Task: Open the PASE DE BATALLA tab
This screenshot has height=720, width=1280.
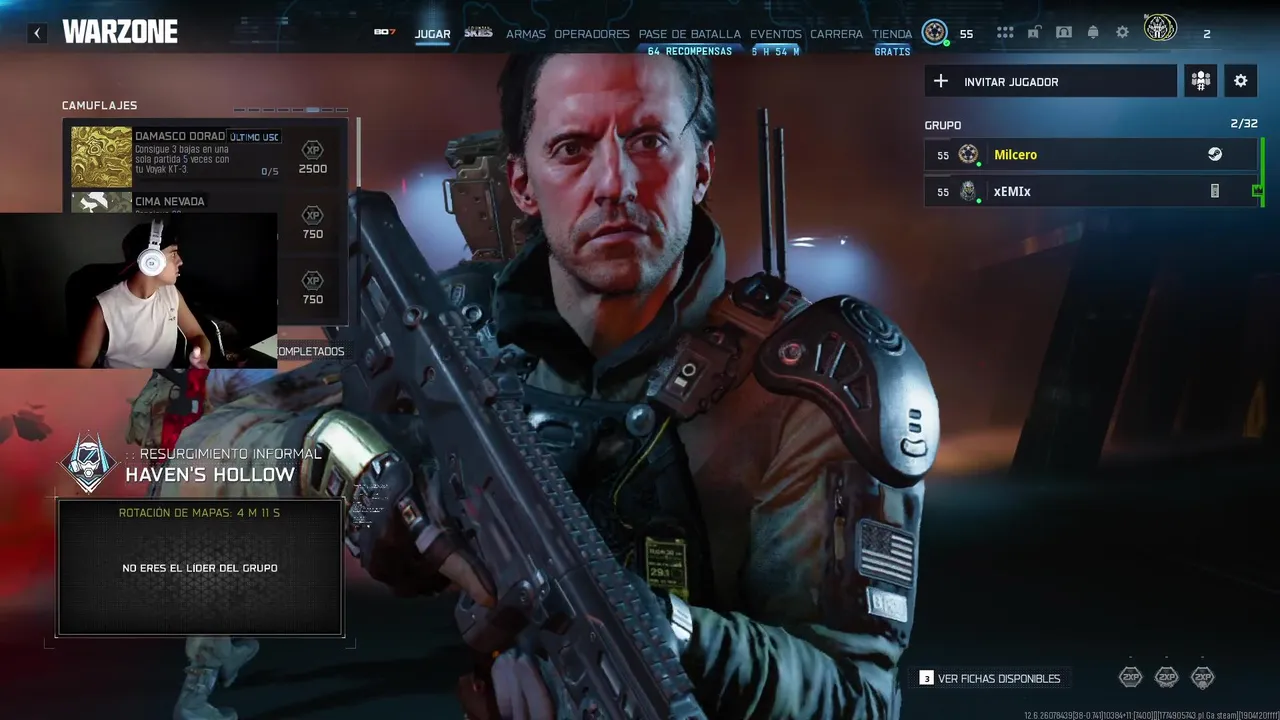Action: (689, 34)
